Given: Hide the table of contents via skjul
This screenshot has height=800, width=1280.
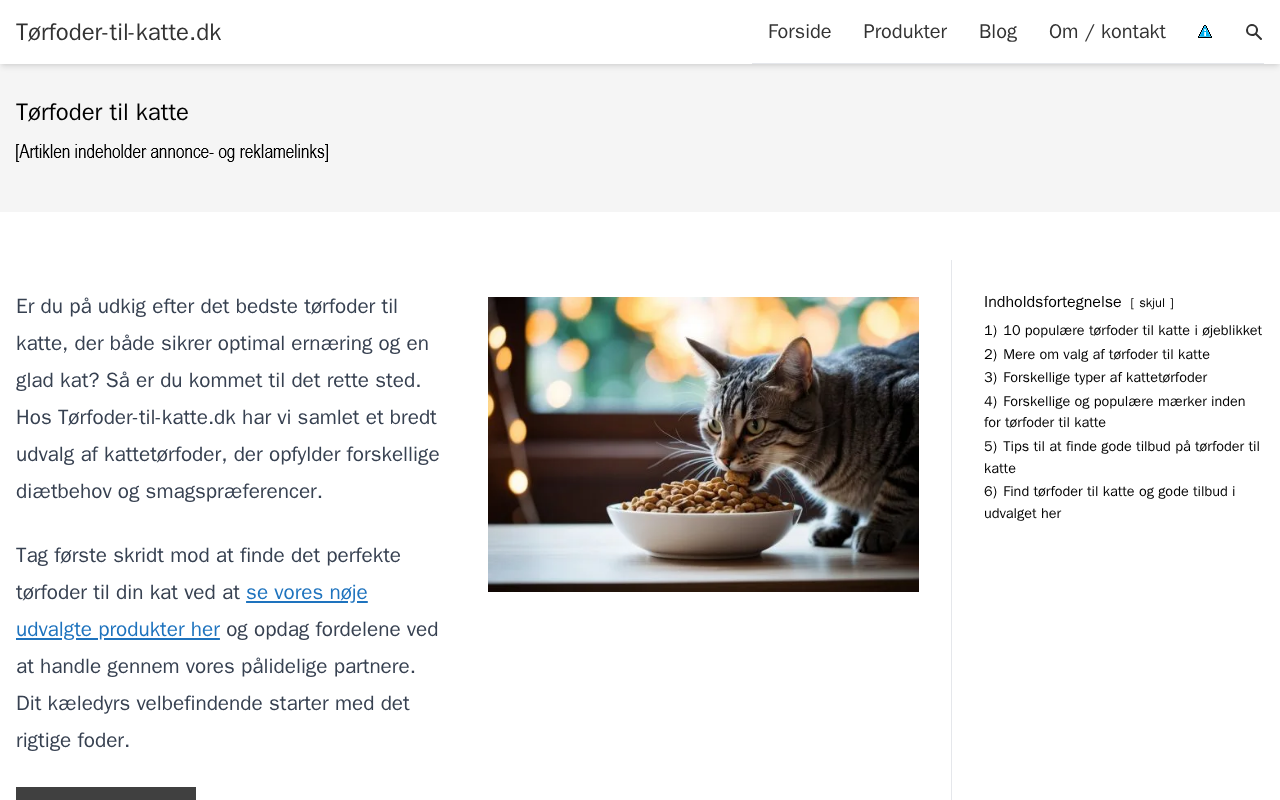Looking at the screenshot, I should pyautogui.click(x=1152, y=303).
